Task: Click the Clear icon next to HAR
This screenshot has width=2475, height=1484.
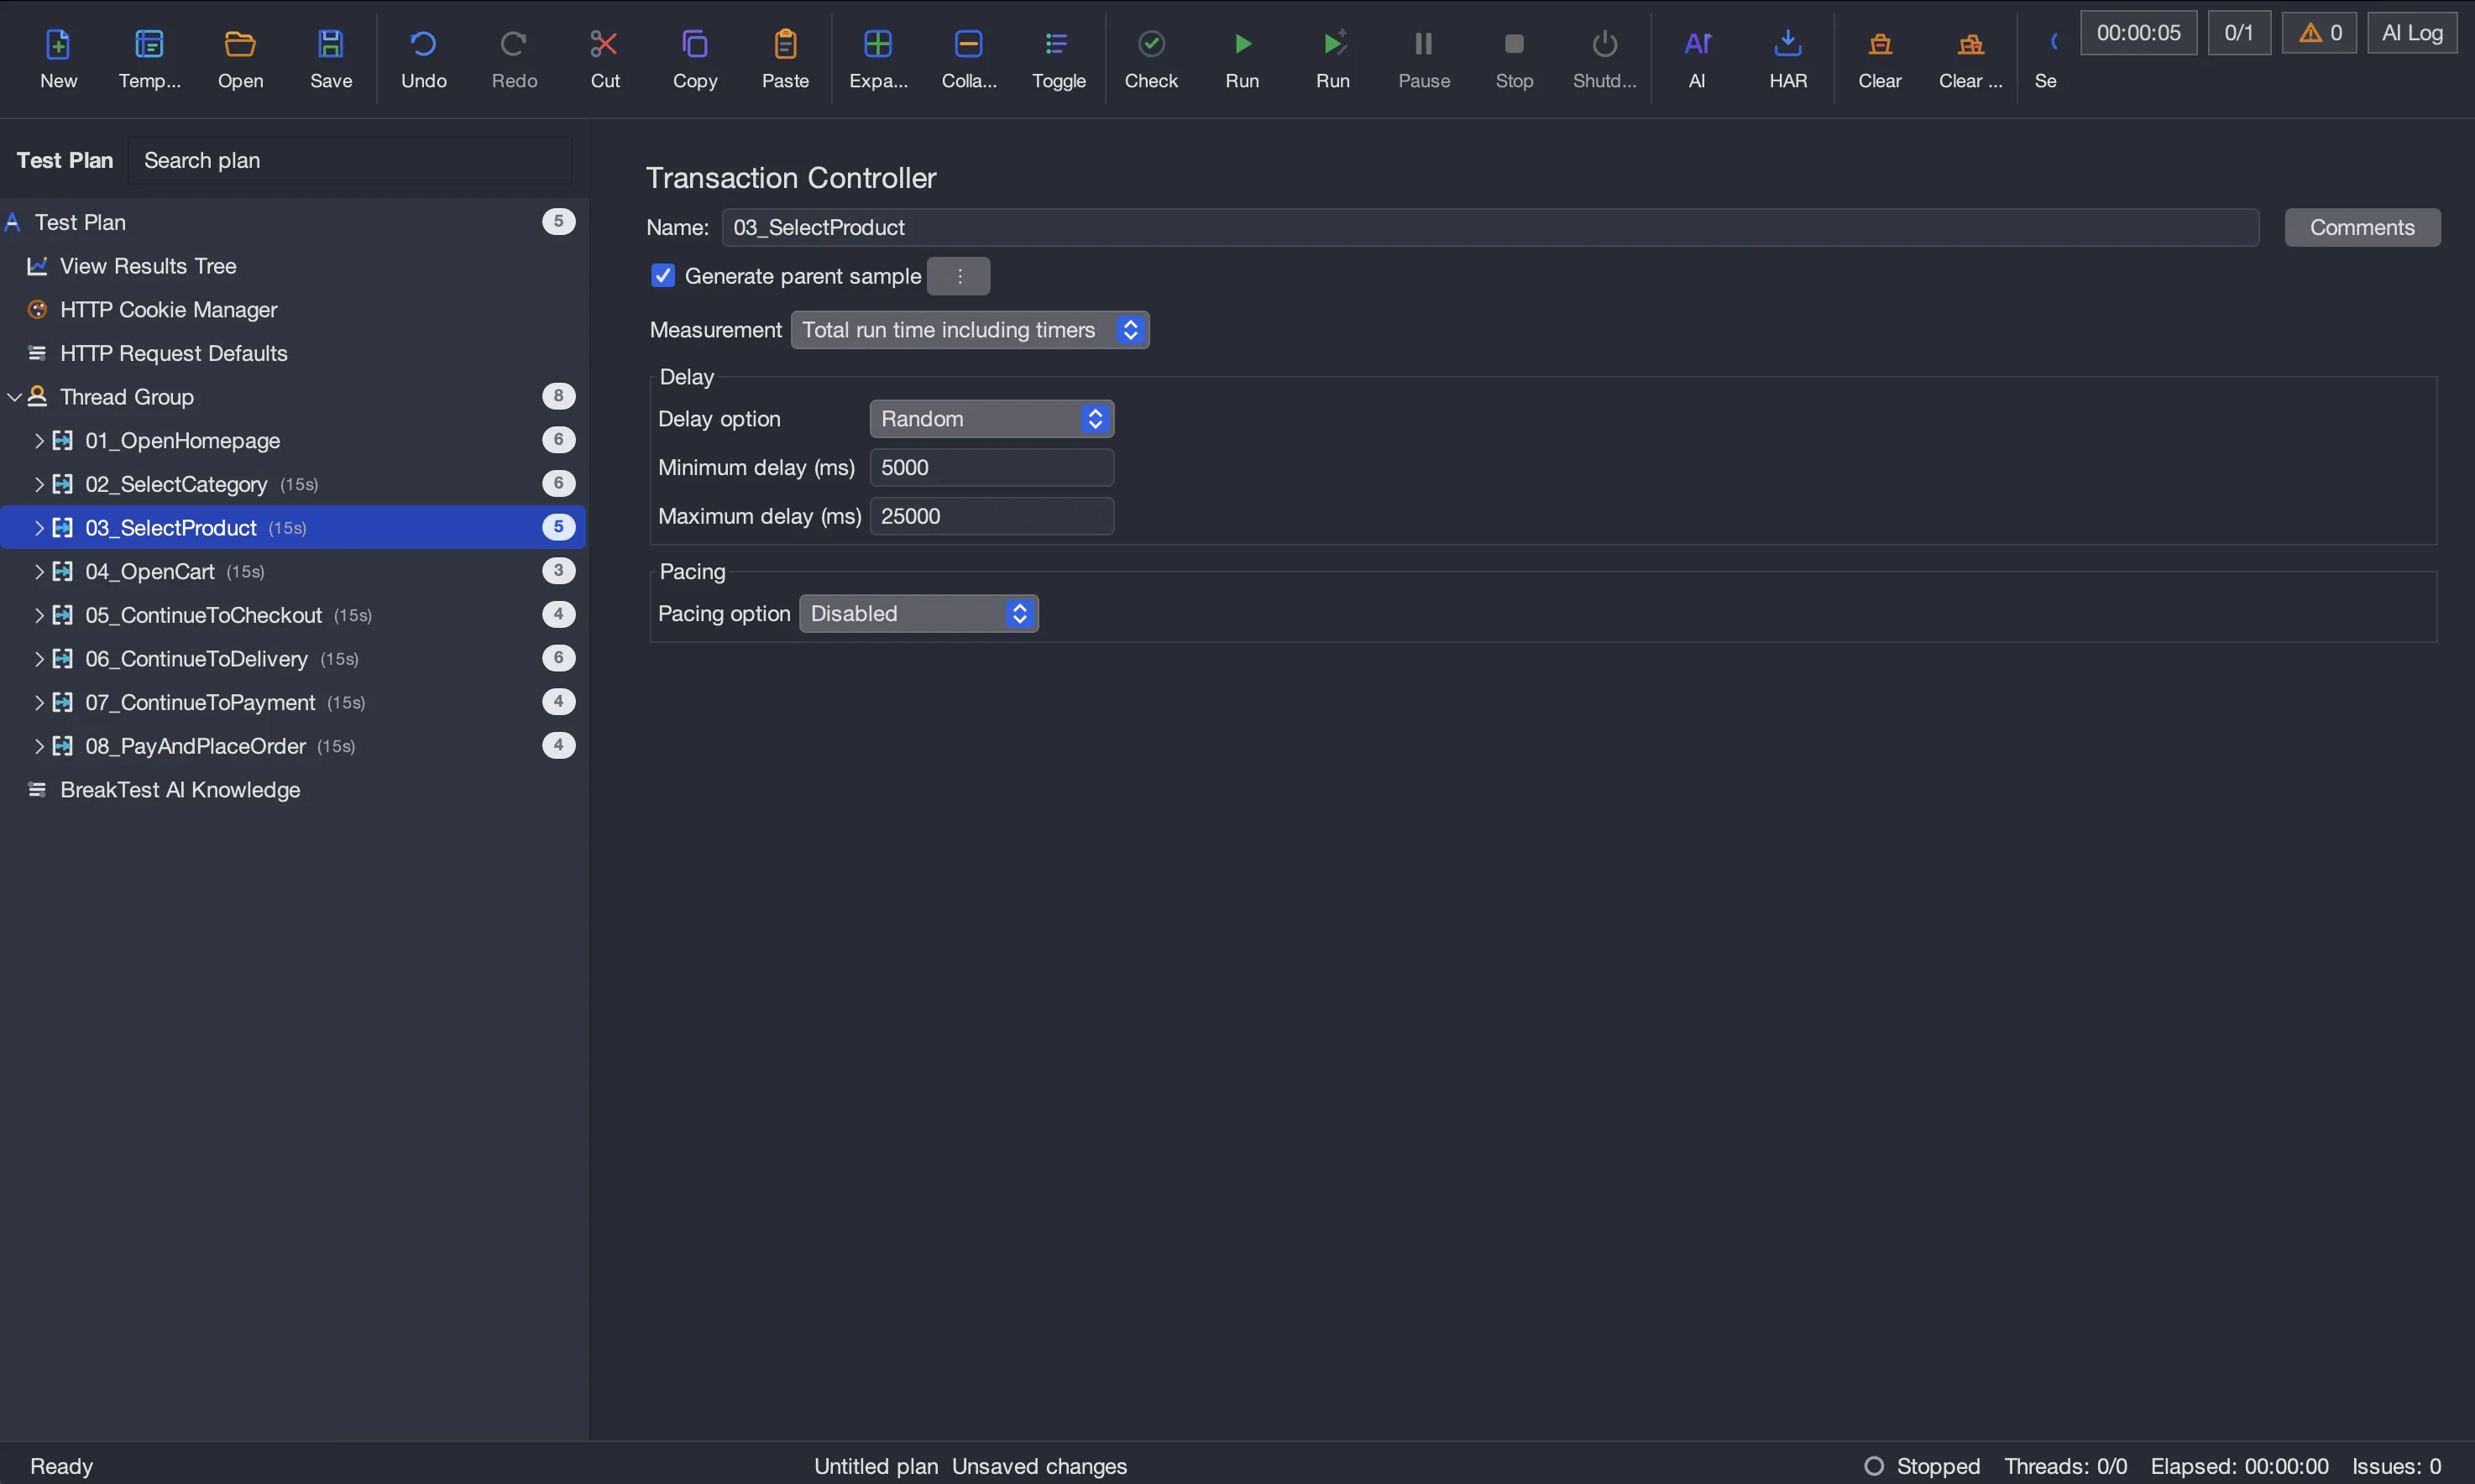Action: (1880, 44)
